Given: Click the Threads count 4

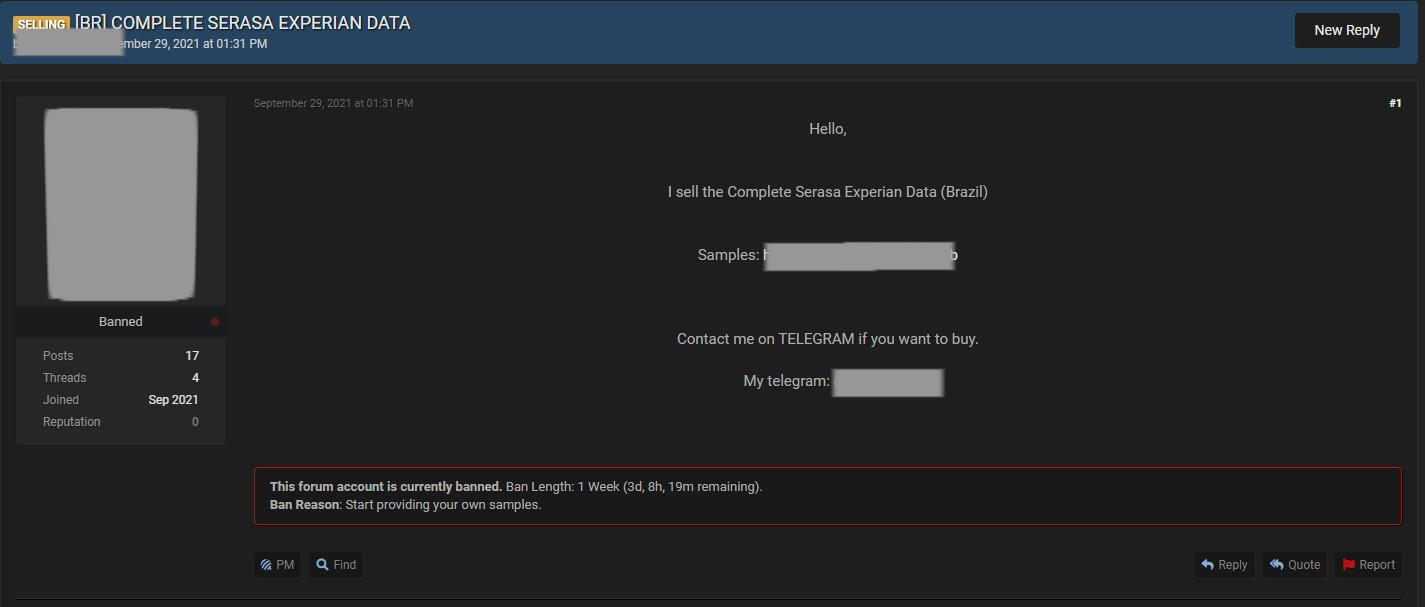Looking at the screenshot, I should click(x=195, y=378).
